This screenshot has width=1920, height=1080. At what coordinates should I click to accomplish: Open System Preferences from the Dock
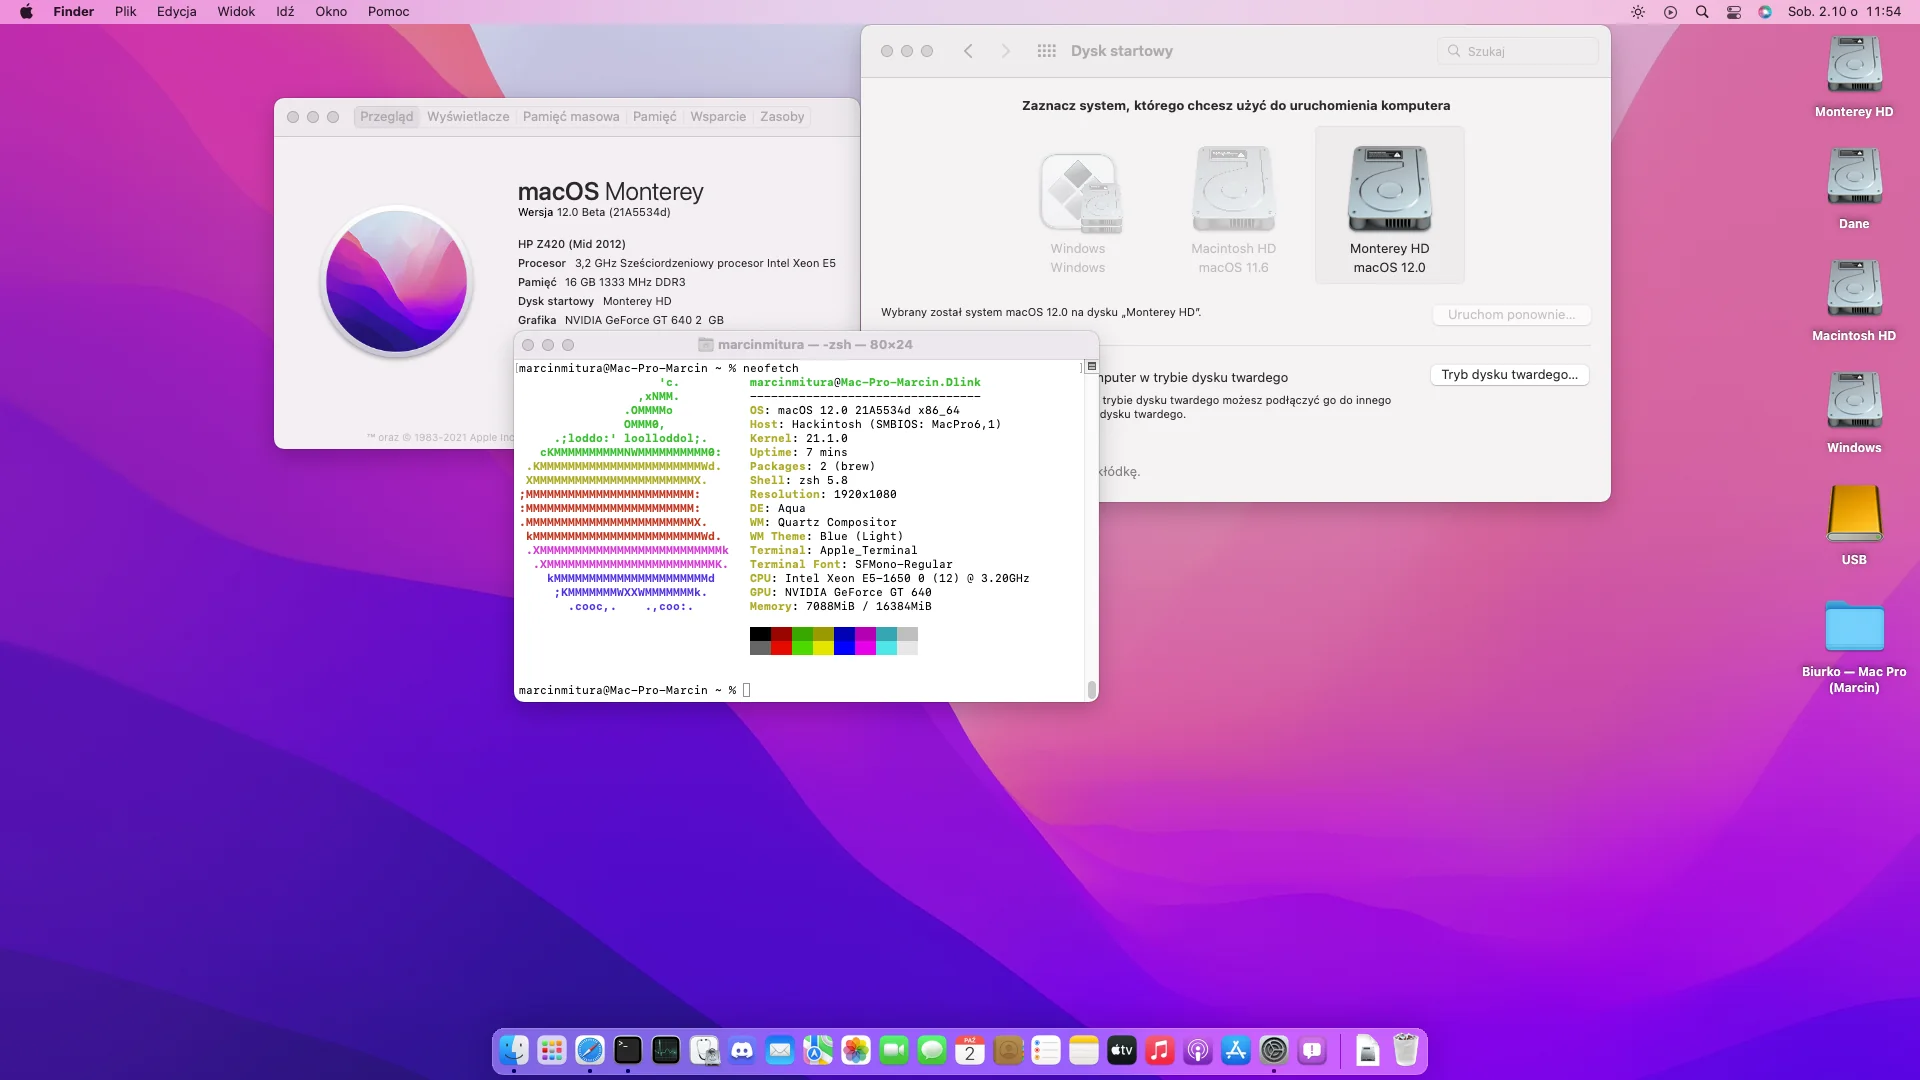click(x=1274, y=1050)
